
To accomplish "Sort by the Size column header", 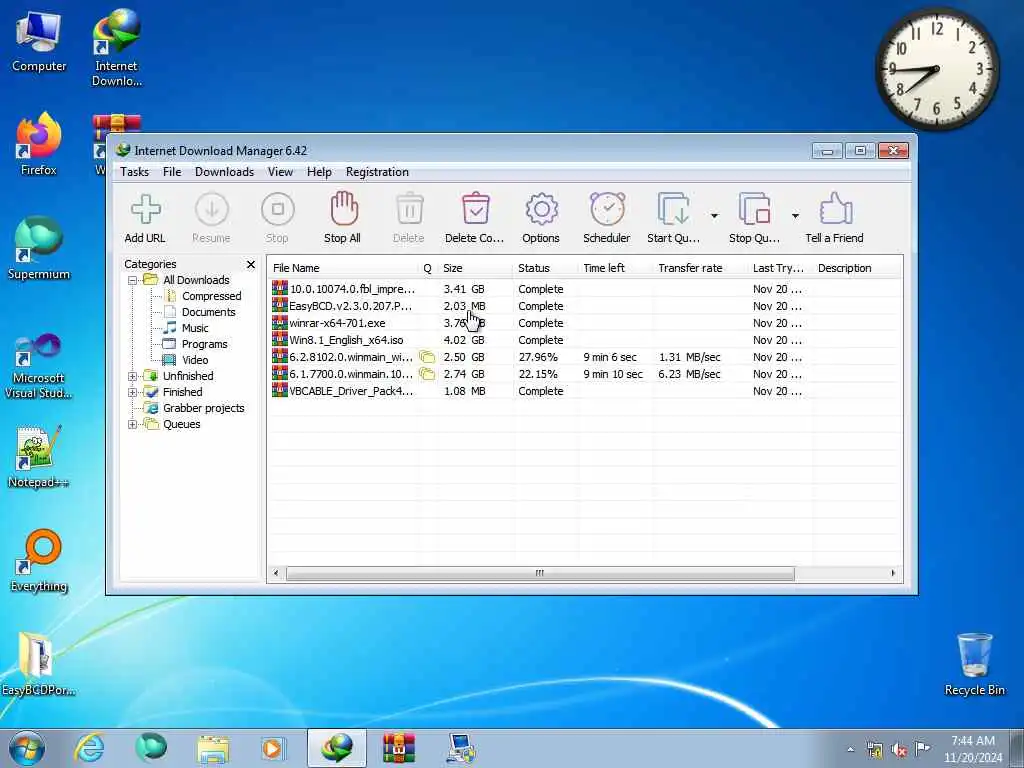I will [x=475, y=268].
